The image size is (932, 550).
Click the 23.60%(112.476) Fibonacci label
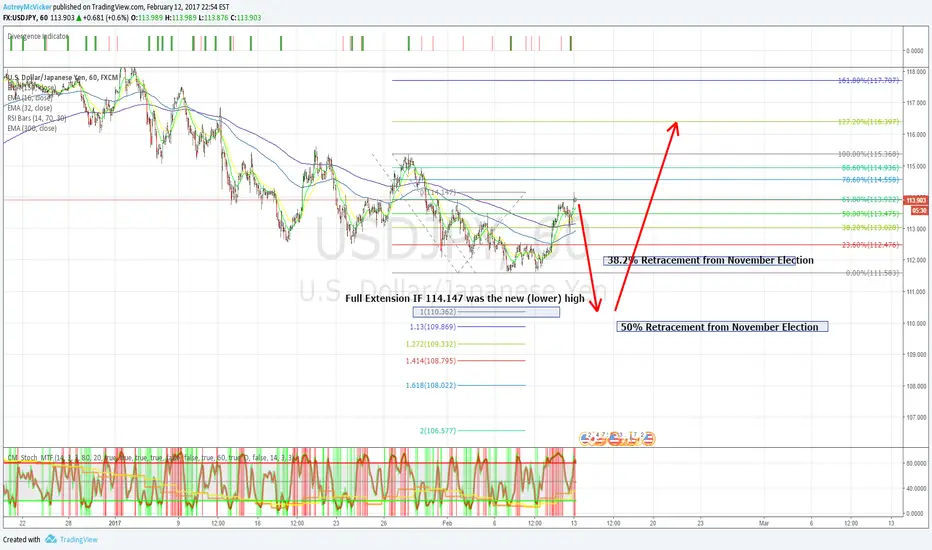coord(870,245)
